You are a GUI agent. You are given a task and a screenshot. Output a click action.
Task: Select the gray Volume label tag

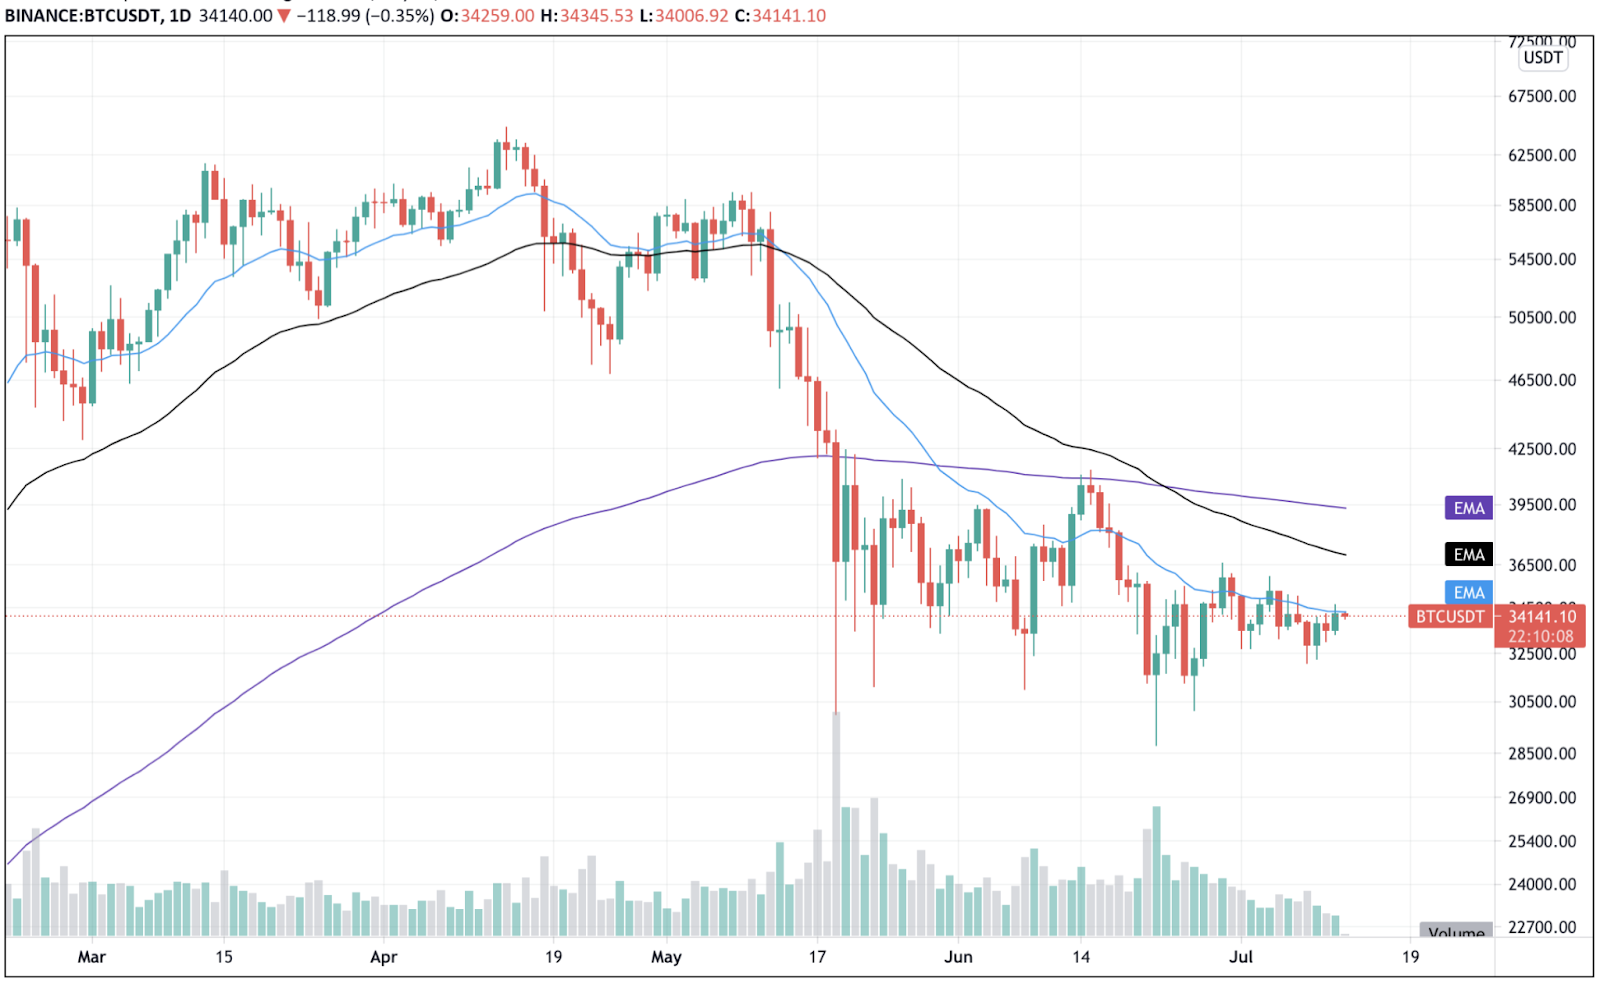click(1456, 930)
